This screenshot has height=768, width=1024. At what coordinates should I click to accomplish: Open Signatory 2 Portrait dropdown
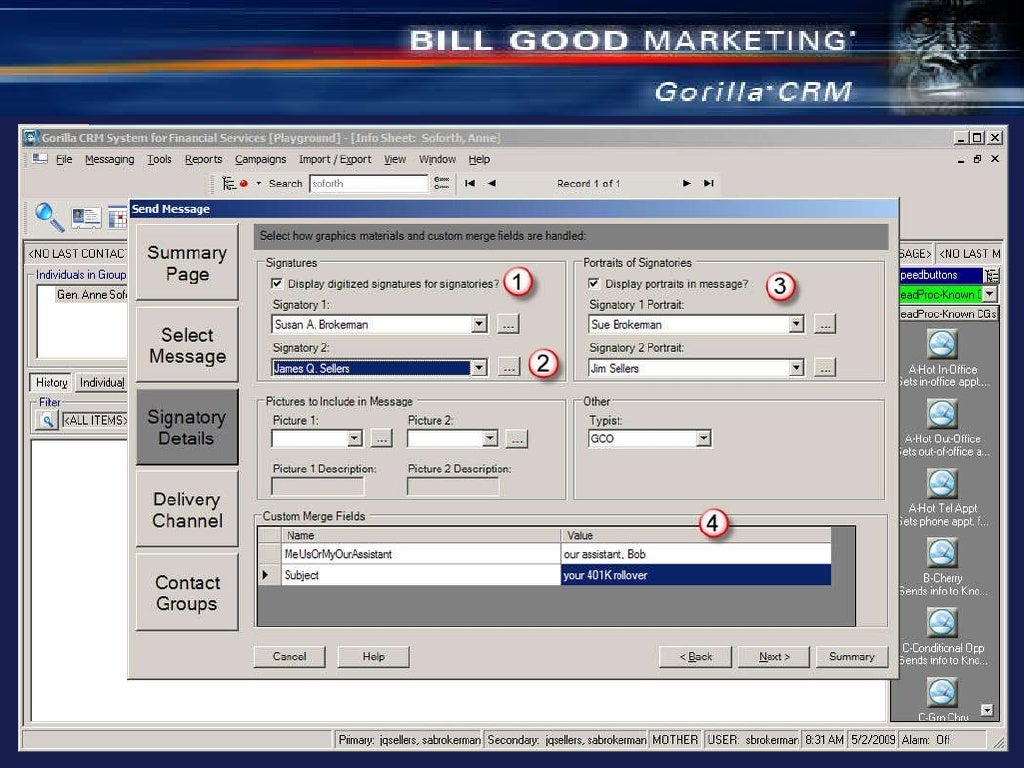[795, 368]
